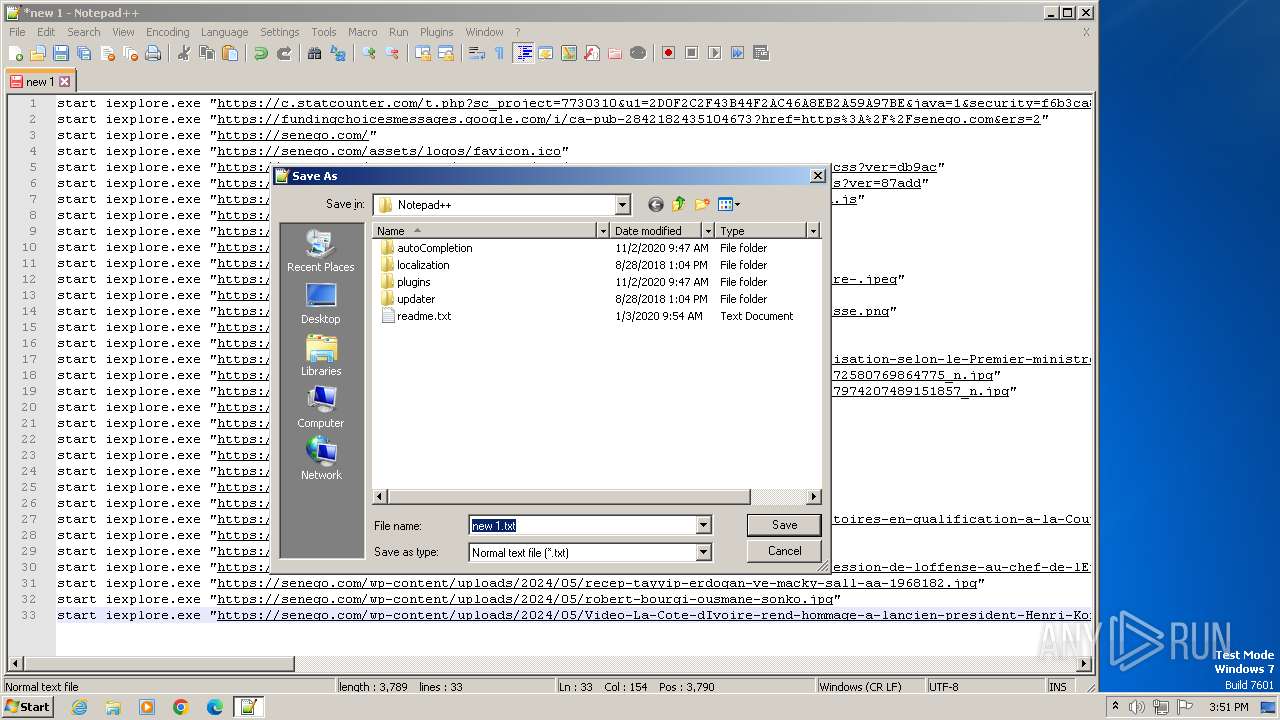Image resolution: width=1280 pixels, height=720 pixels.
Task: Expand the File name history dropdown
Action: click(x=703, y=525)
